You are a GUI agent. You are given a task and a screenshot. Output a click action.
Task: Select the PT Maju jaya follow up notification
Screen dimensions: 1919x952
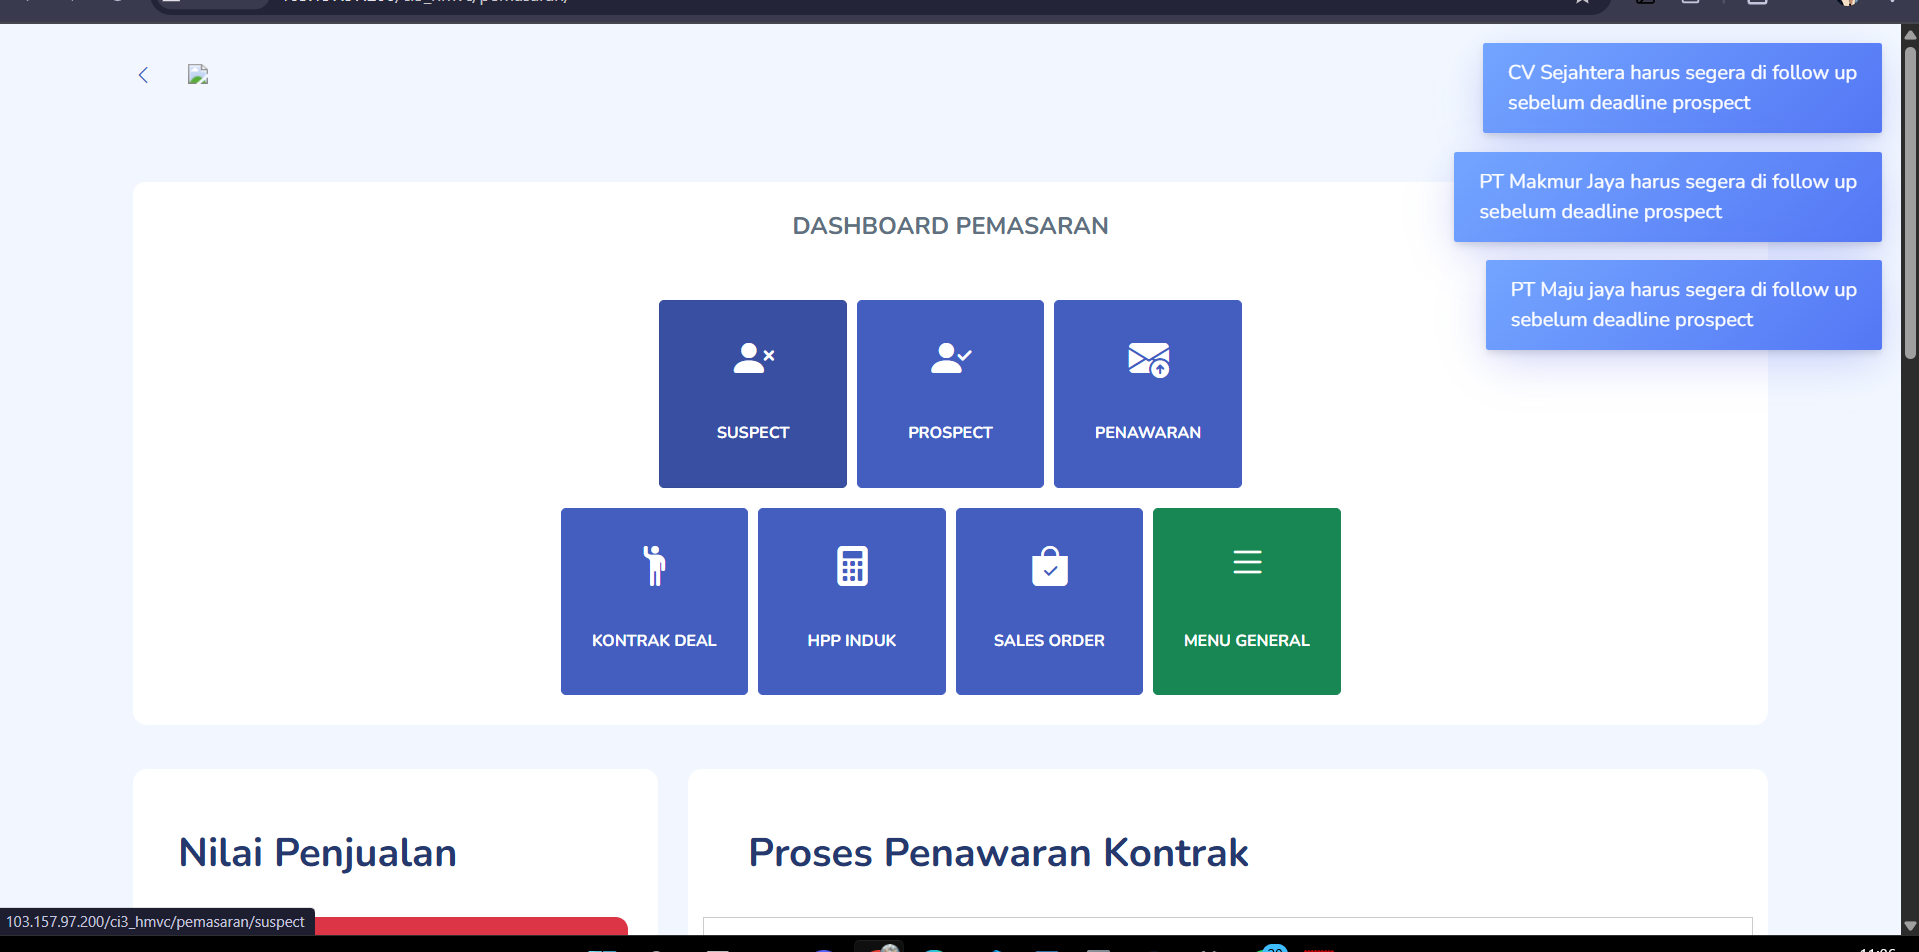click(x=1683, y=305)
